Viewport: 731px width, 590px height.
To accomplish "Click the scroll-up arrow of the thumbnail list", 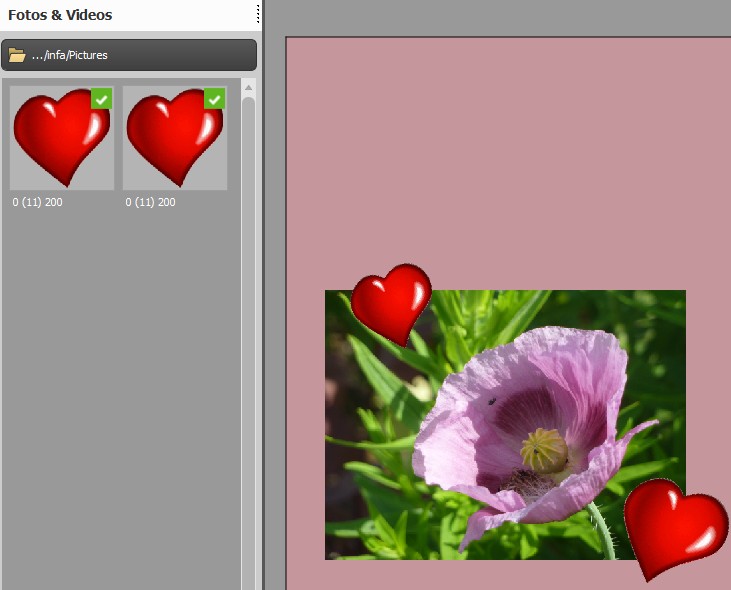I will pos(248,87).
